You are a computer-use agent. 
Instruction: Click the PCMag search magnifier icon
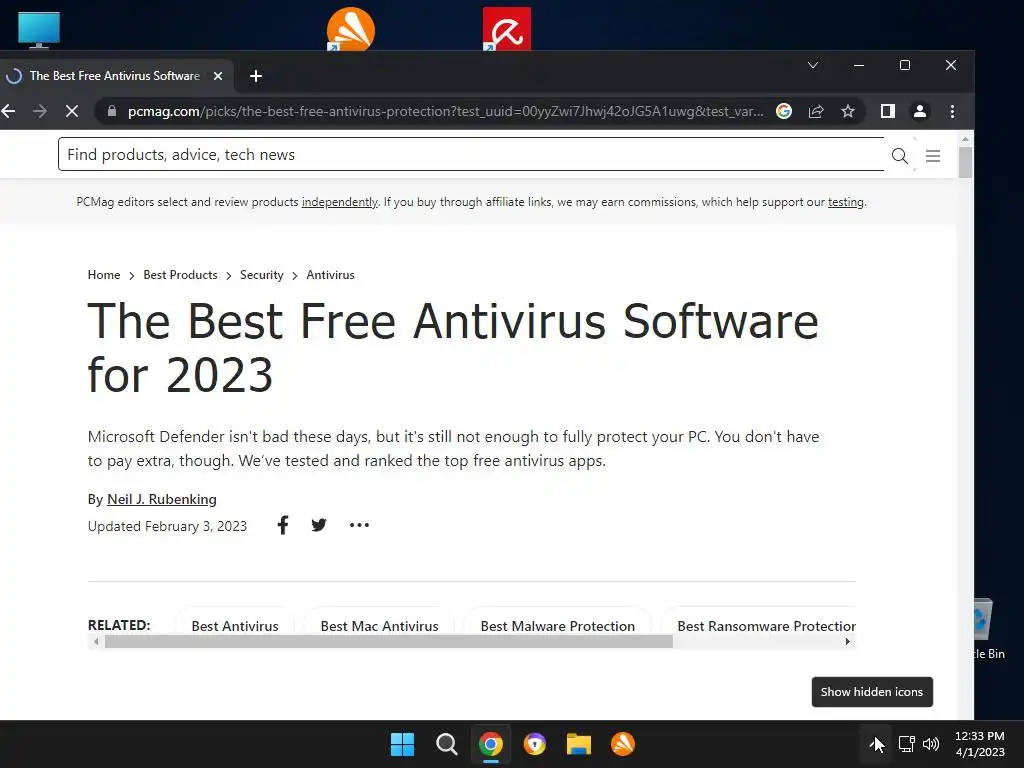899,155
